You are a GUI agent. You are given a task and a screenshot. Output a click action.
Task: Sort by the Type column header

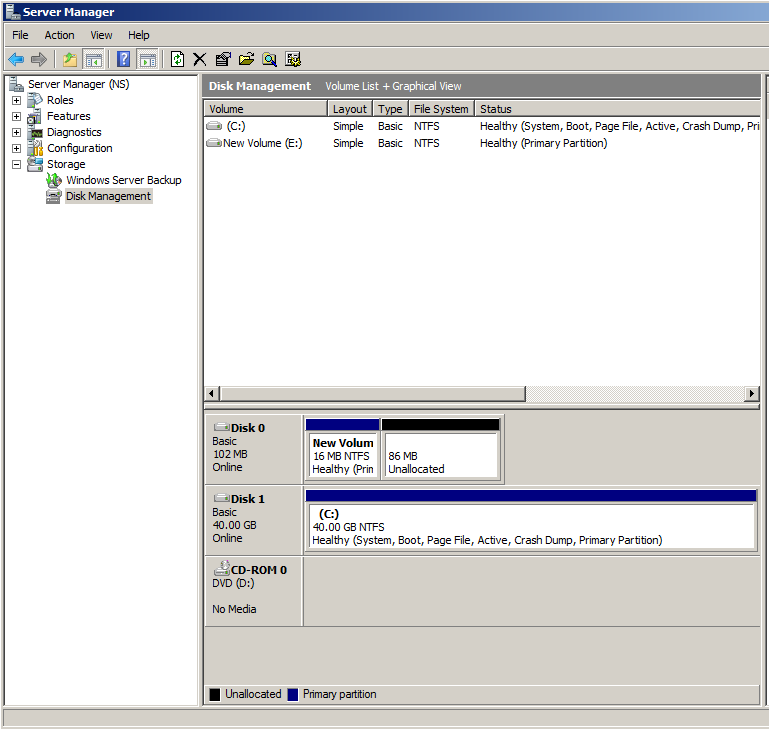390,108
